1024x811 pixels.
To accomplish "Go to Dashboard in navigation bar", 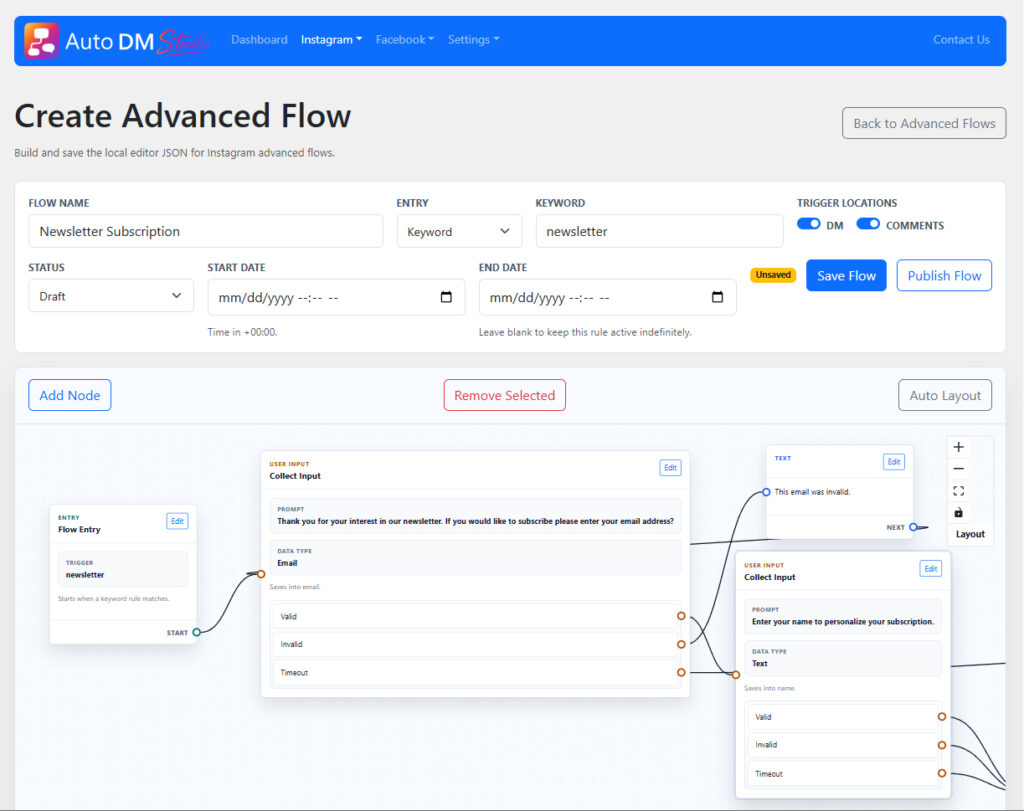I will (259, 40).
